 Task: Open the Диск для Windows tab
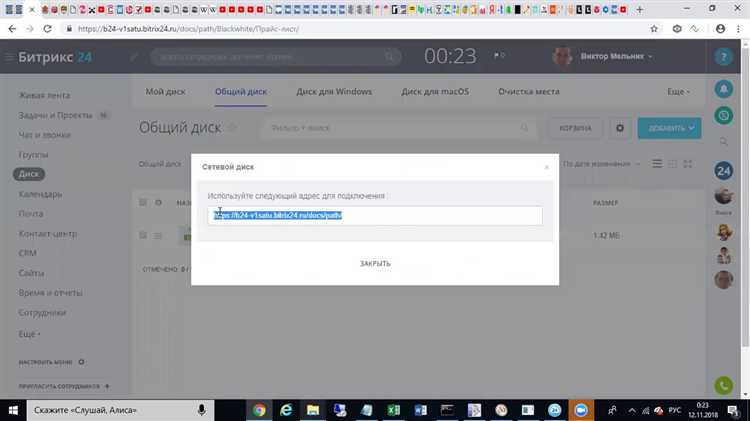(x=334, y=91)
